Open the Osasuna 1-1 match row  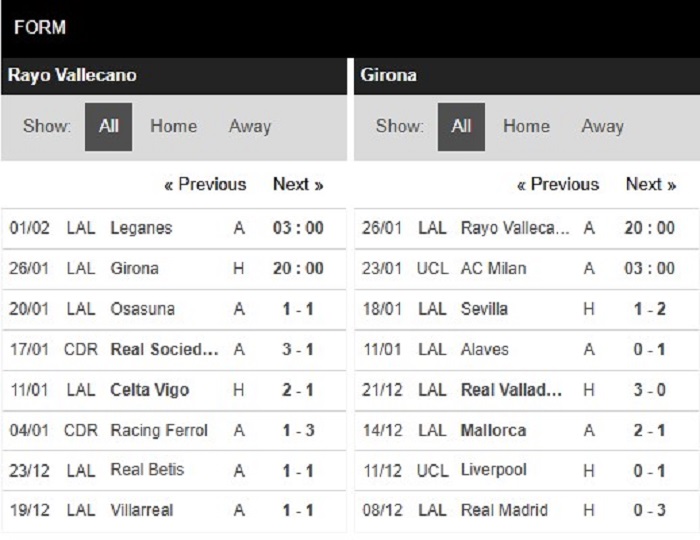174,309
